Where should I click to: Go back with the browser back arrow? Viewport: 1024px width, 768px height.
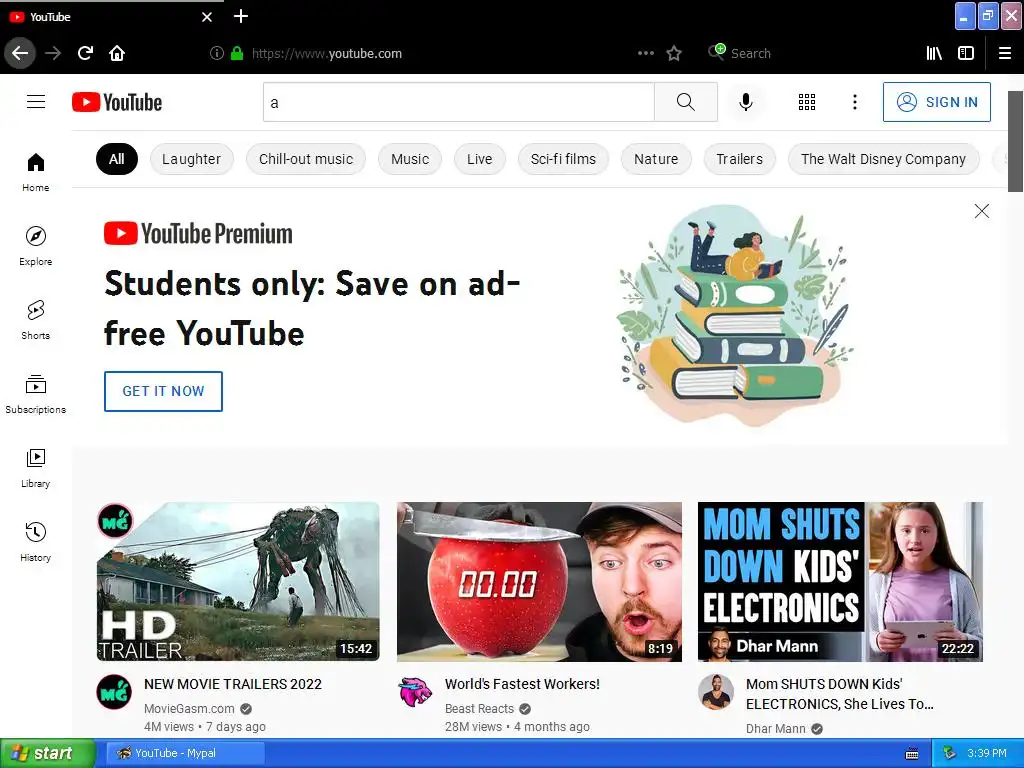20,53
